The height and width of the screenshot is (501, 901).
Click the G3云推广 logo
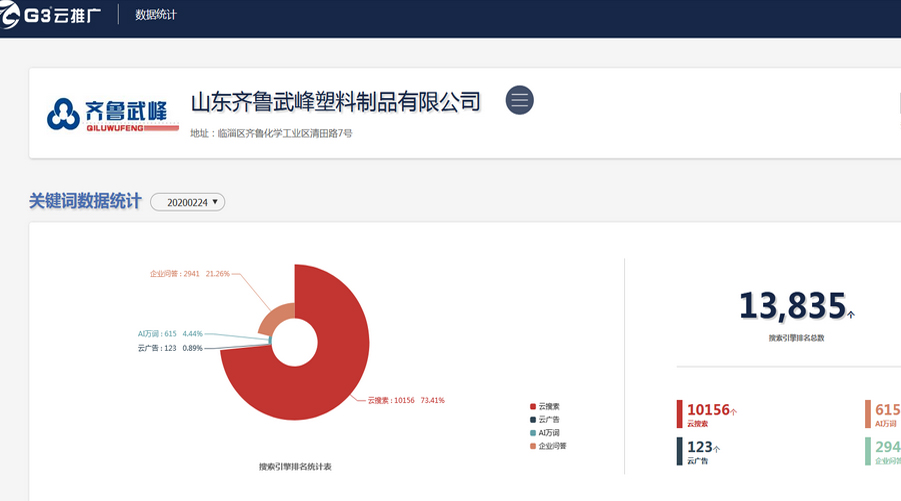51,14
